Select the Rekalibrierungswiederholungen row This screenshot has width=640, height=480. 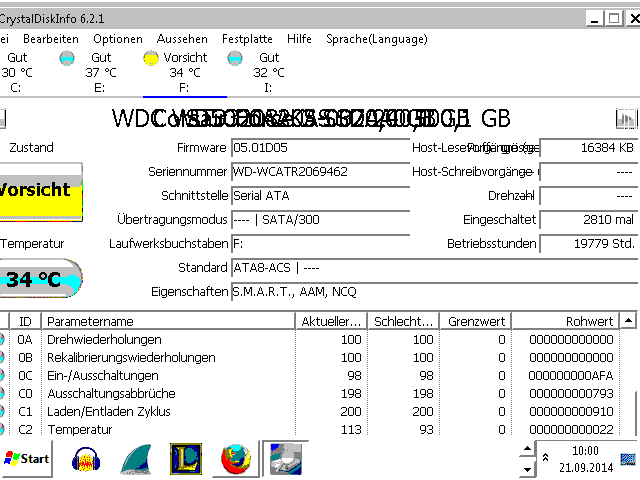click(309, 358)
